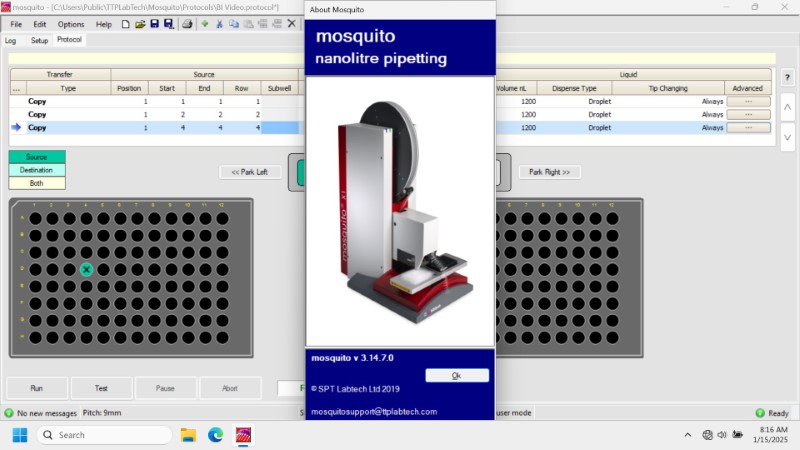Switch to the Log tab
This screenshot has height=450, width=800.
tap(11, 40)
